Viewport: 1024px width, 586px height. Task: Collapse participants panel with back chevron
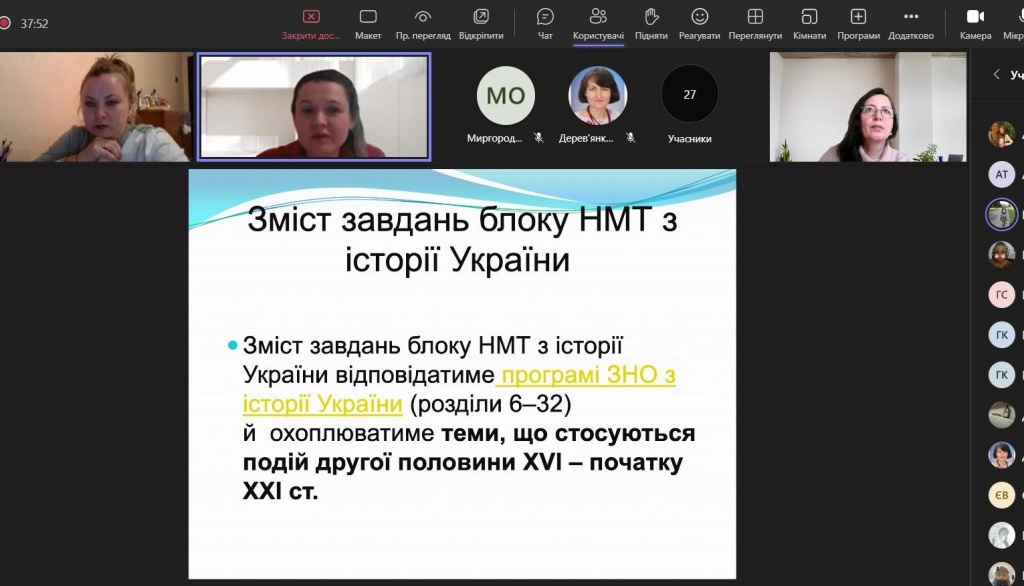point(996,74)
